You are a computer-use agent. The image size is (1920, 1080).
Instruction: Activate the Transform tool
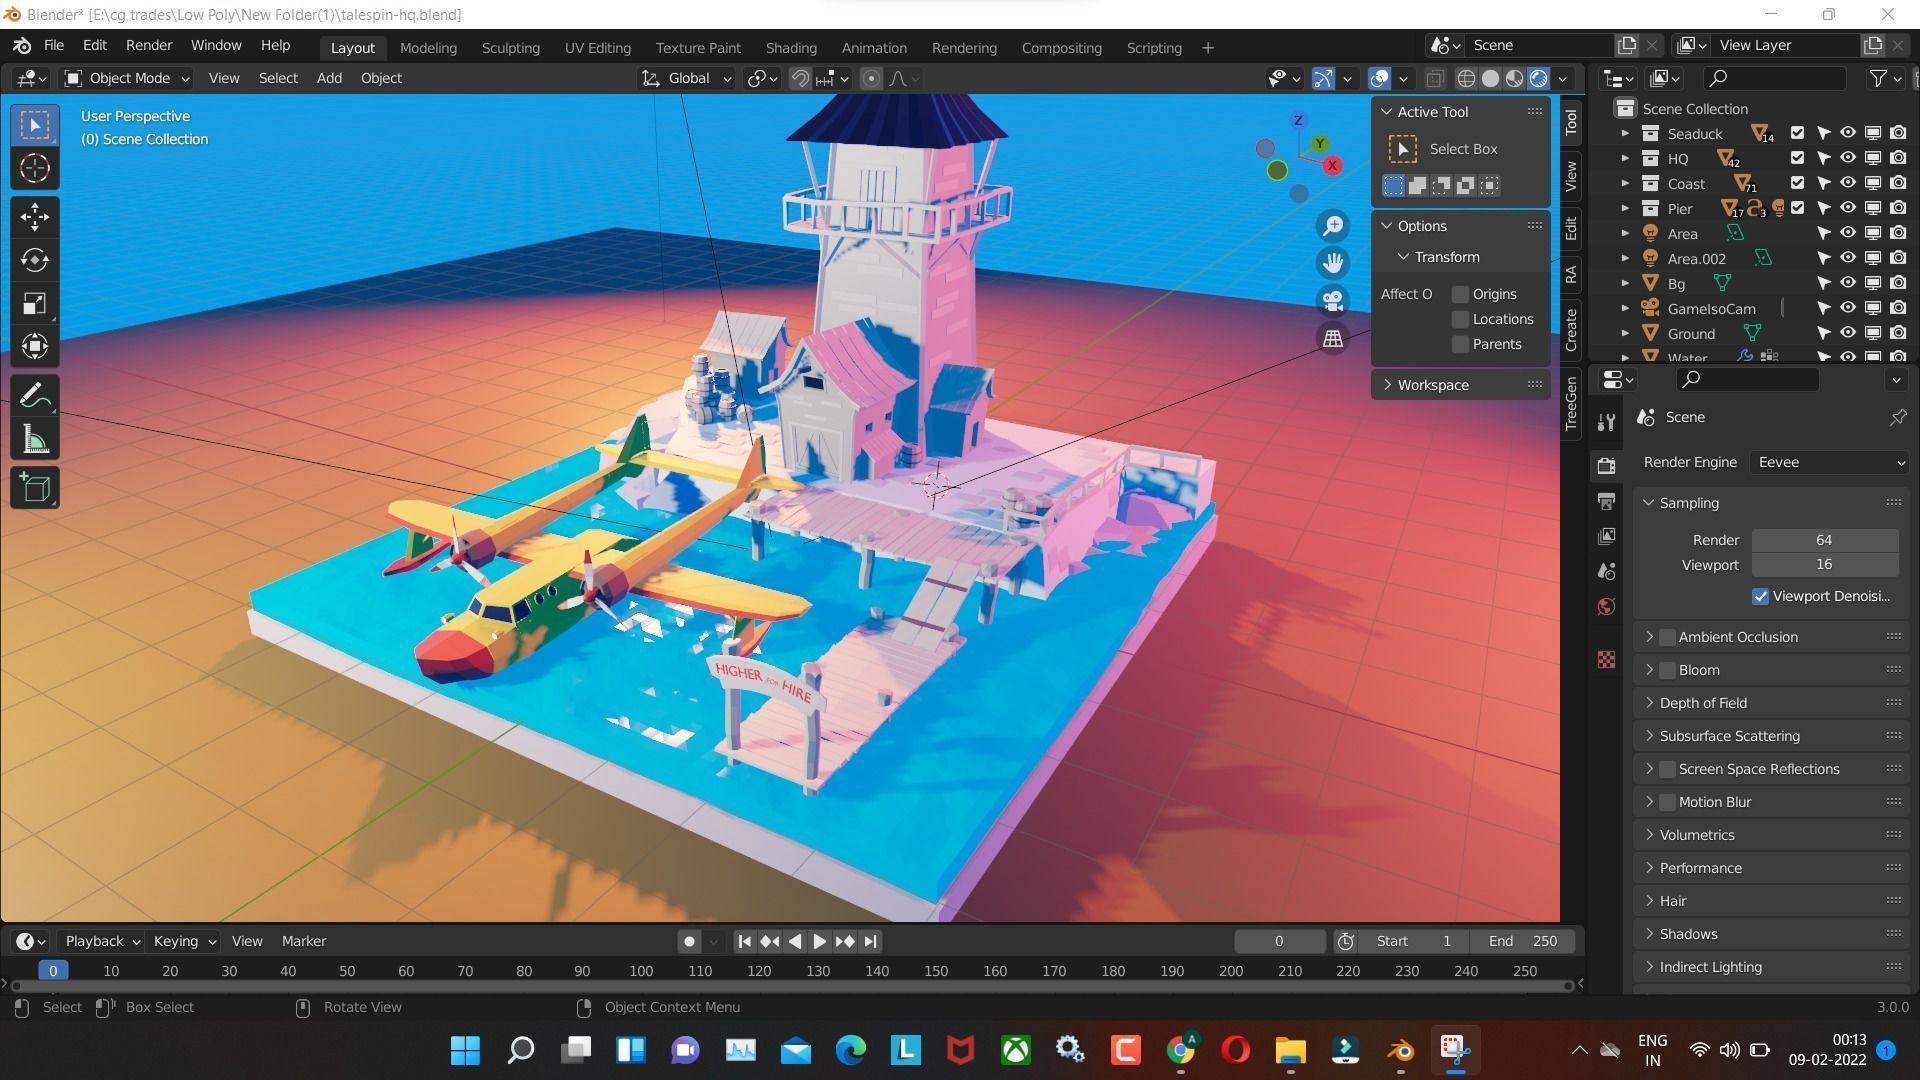coord(35,347)
